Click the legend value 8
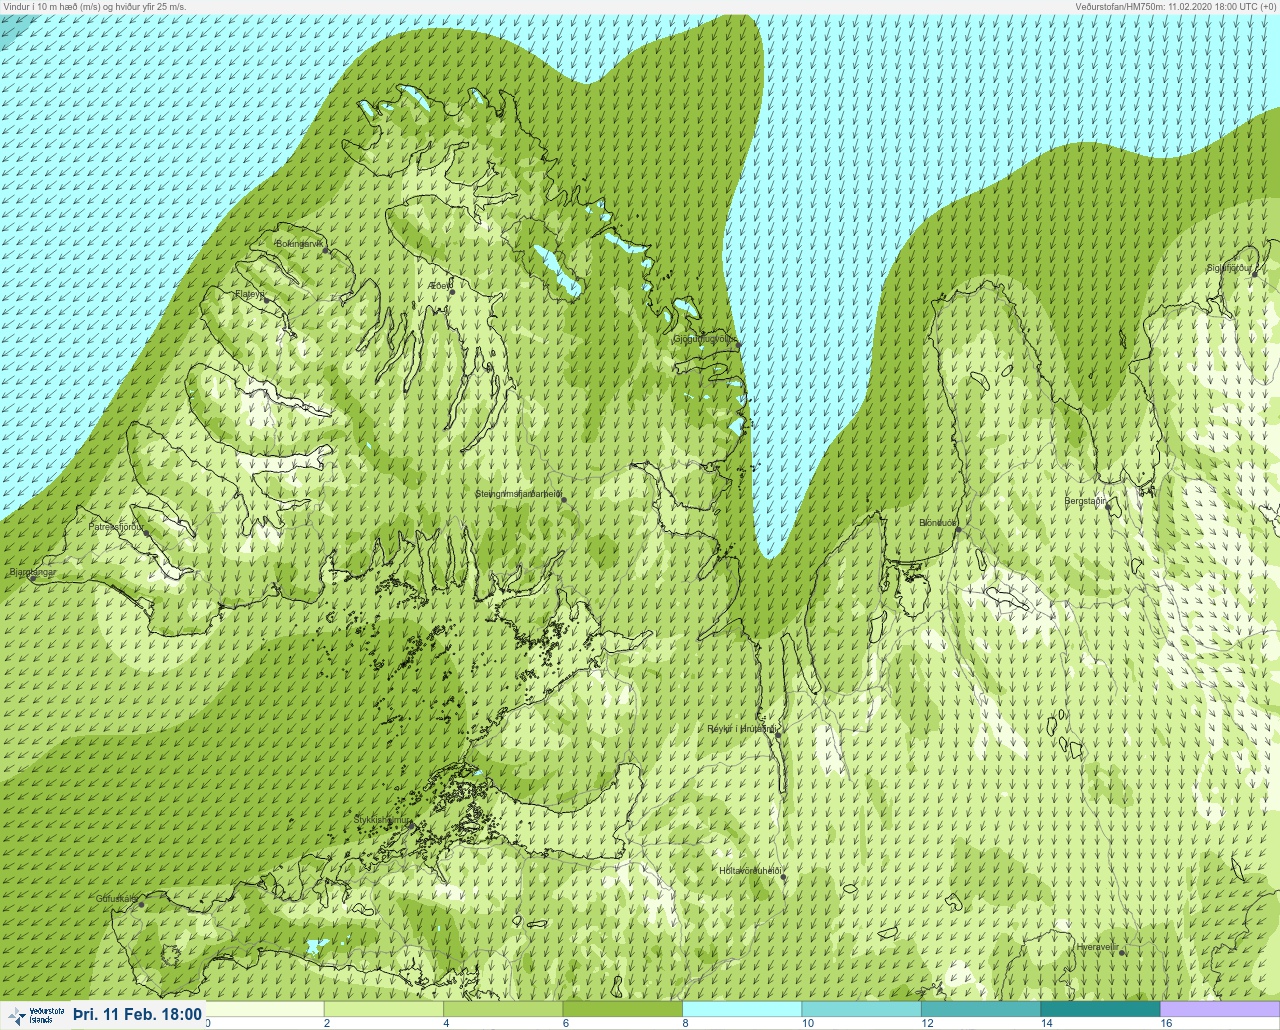 (686, 1024)
